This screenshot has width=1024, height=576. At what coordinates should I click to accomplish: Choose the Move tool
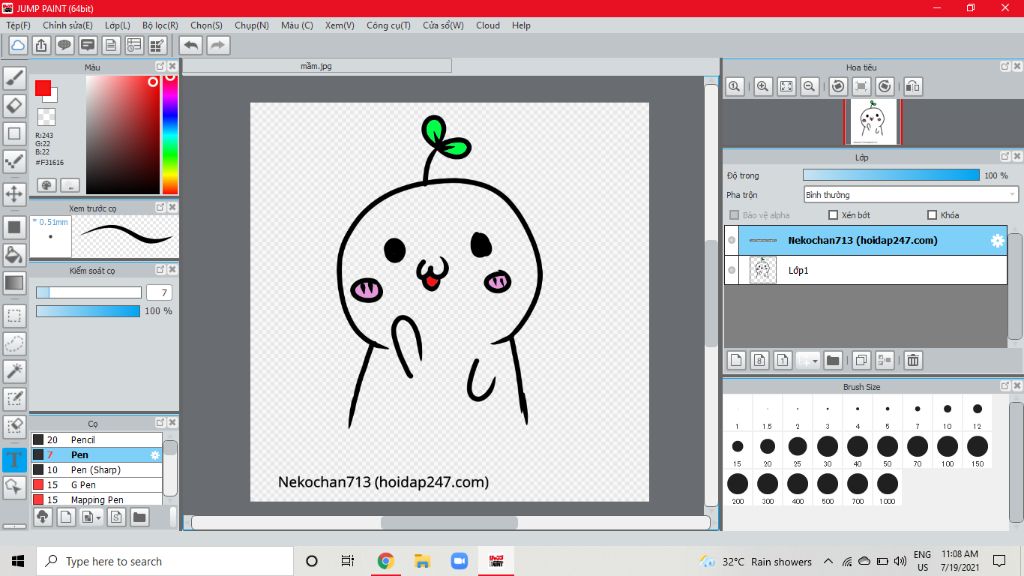click(14, 194)
